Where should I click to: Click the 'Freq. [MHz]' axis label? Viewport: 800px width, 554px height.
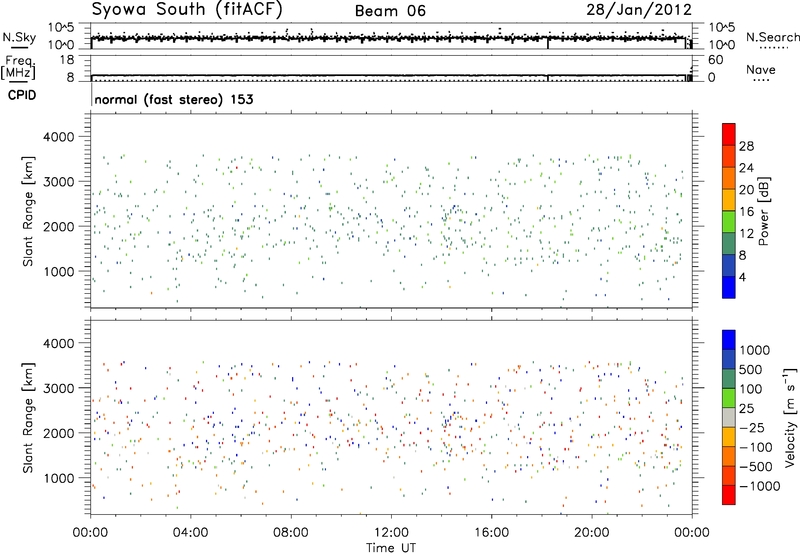click(x=18, y=69)
